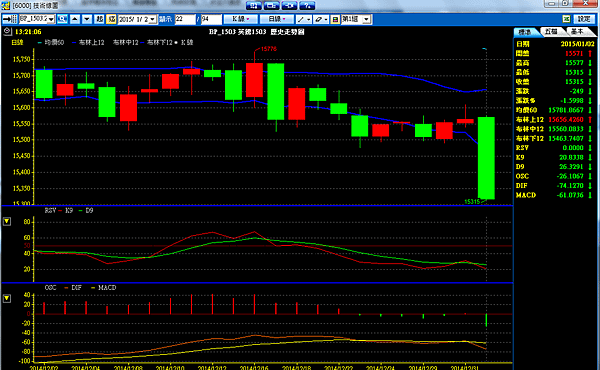Select the line drawing tool icon
The width and height of the screenshot is (600, 370).
[x=304, y=19]
